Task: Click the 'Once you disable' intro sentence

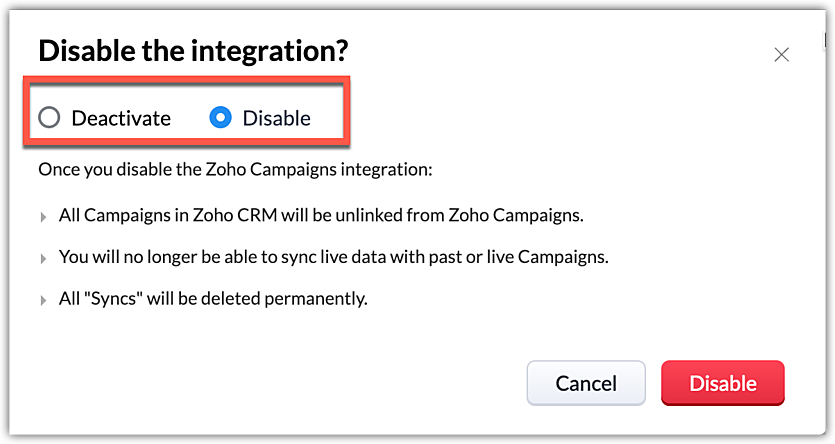Action: [x=235, y=169]
